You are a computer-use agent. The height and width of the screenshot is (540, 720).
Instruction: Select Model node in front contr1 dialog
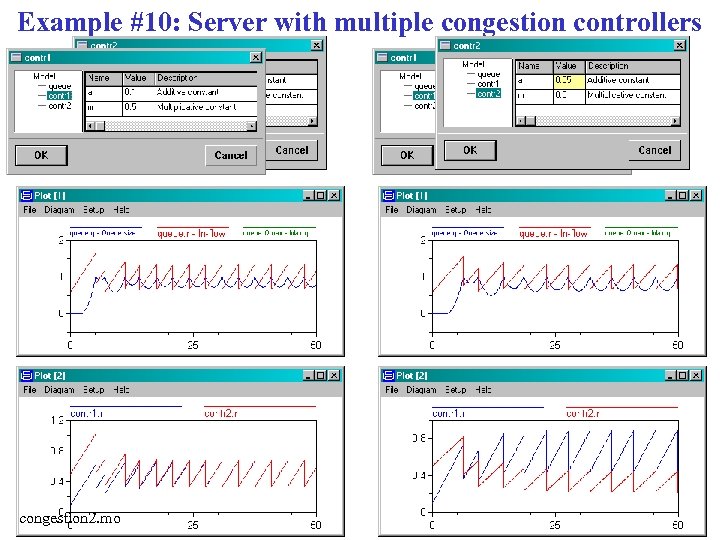coord(45,76)
